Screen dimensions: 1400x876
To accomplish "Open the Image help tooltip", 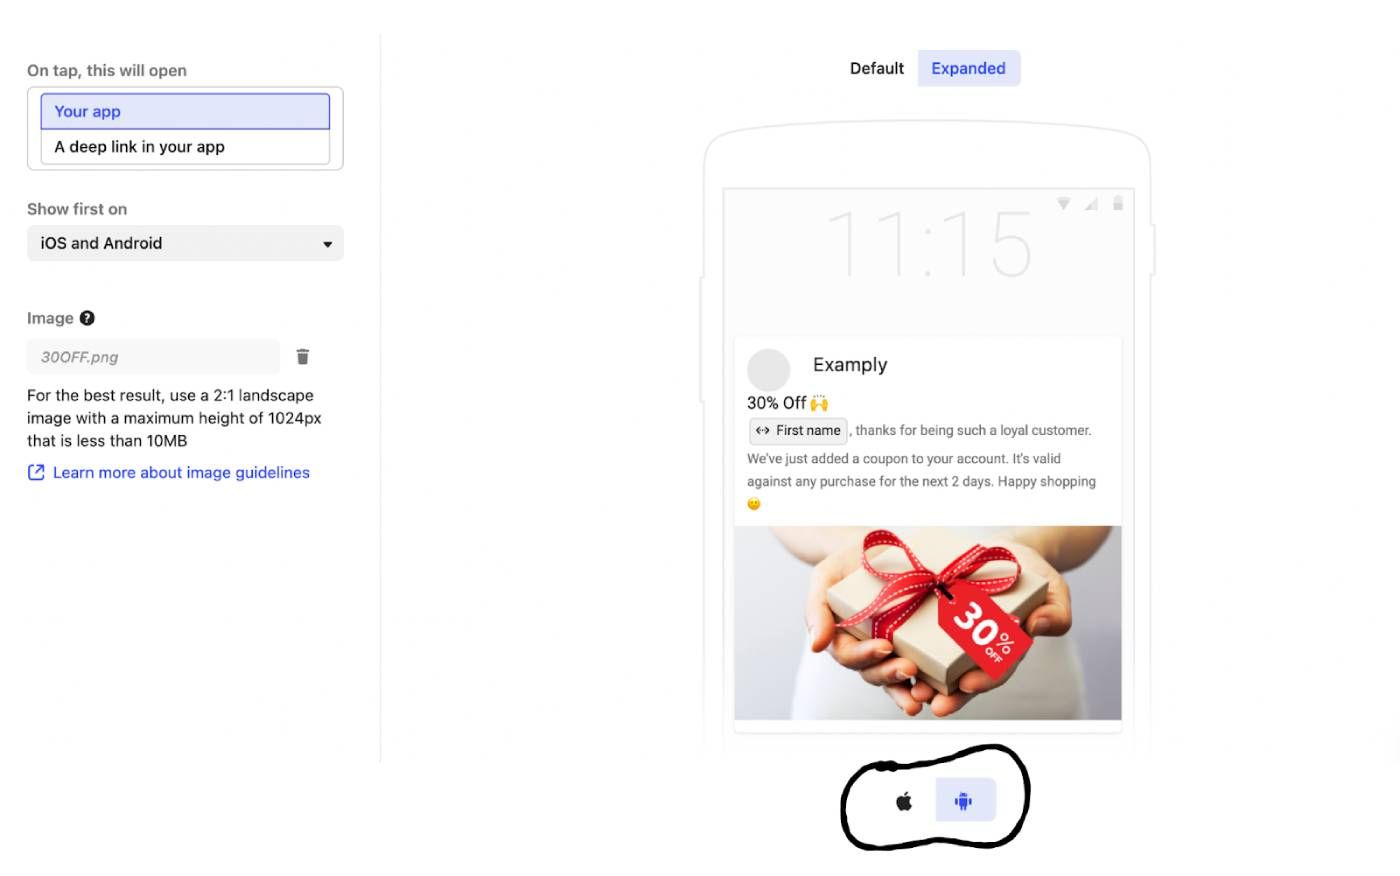I will (87, 318).
